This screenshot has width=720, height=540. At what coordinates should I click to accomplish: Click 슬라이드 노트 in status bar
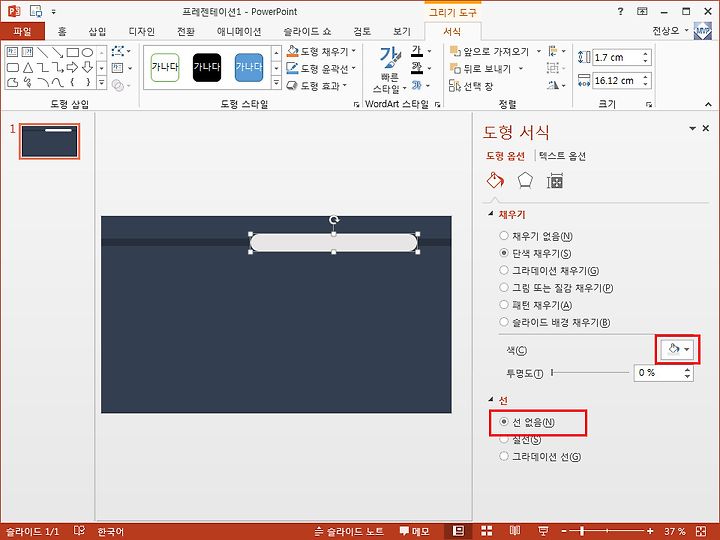click(349, 532)
